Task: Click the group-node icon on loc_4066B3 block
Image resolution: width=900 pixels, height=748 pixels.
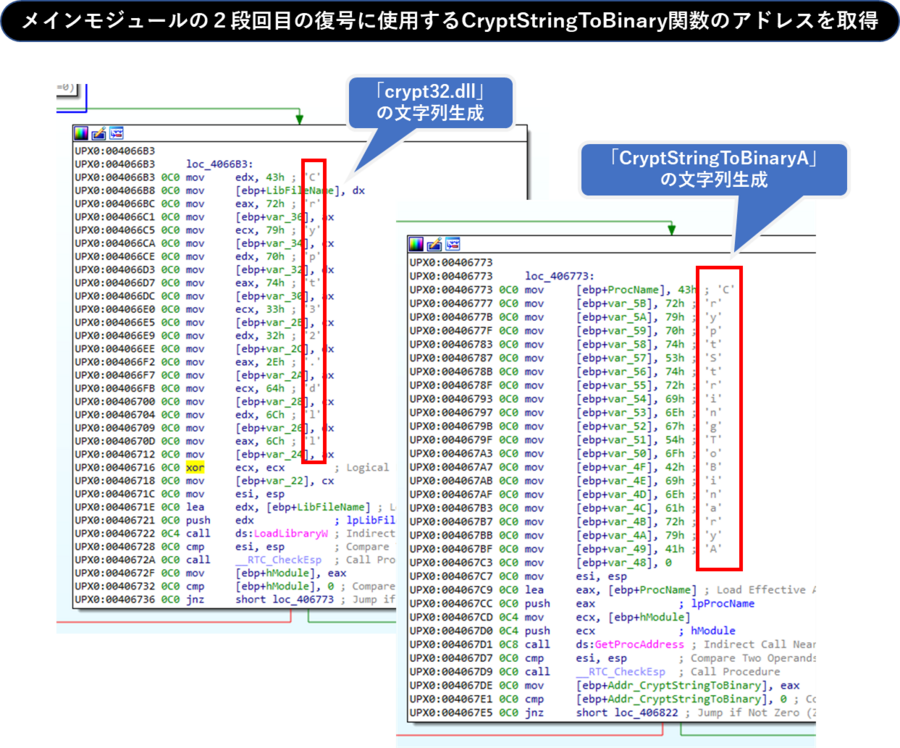Action: (x=116, y=133)
